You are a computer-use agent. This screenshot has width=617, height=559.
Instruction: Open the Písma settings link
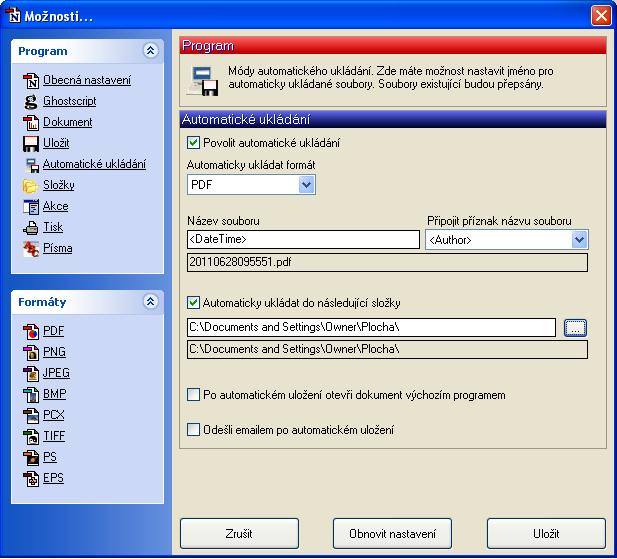pyautogui.click(x=57, y=249)
